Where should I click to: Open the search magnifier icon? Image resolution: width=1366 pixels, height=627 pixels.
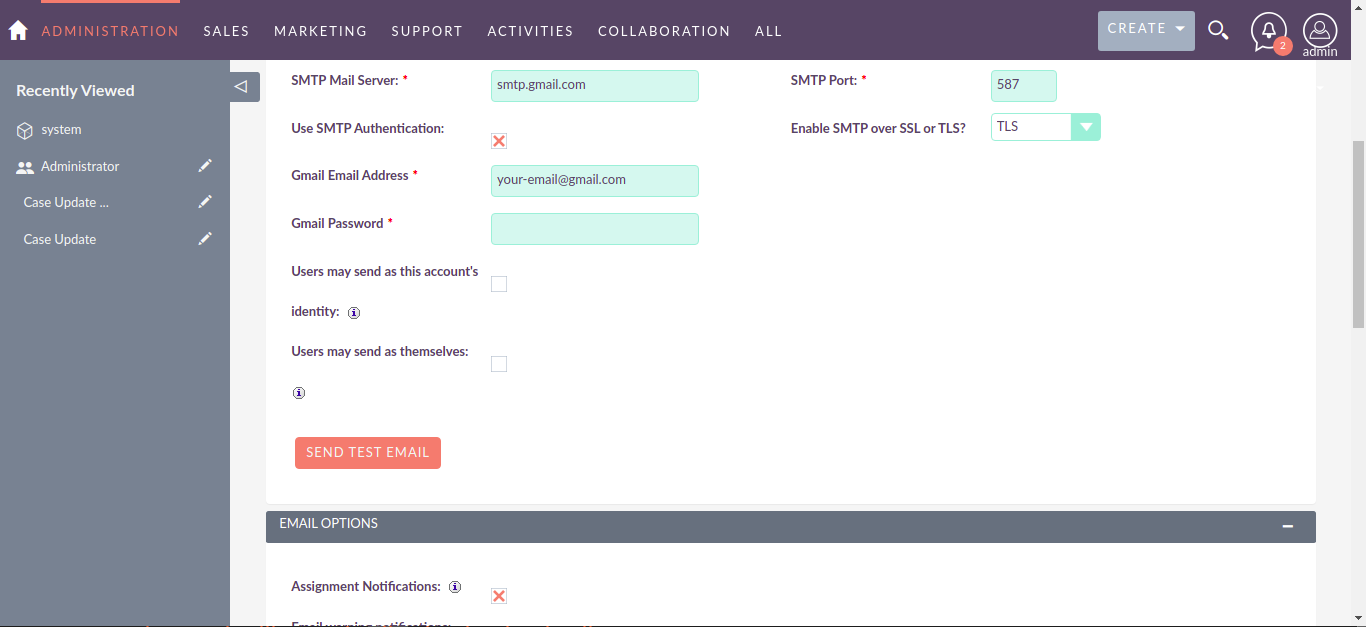coord(1218,30)
